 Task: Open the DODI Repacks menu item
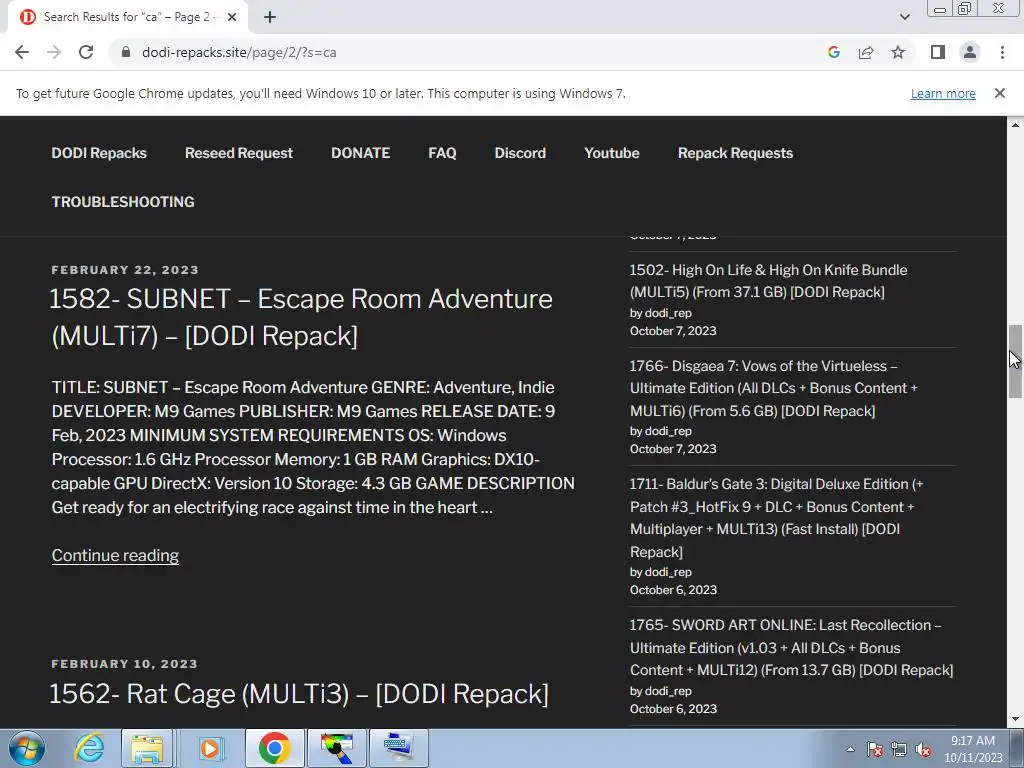pyautogui.click(x=99, y=153)
